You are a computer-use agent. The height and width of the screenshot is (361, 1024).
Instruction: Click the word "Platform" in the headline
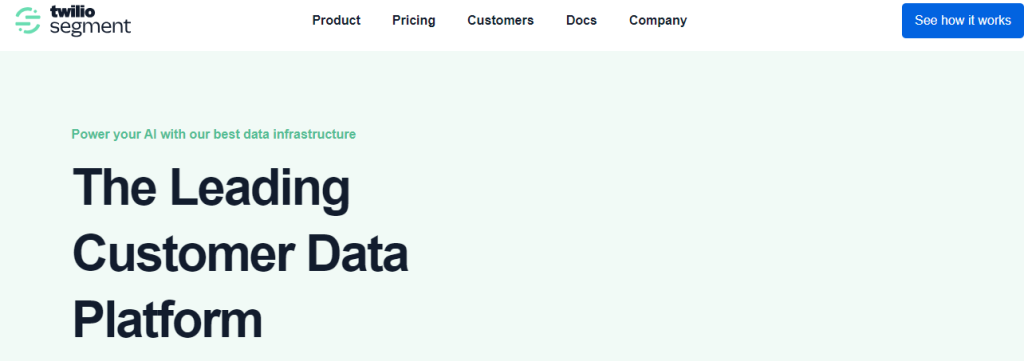167,321
